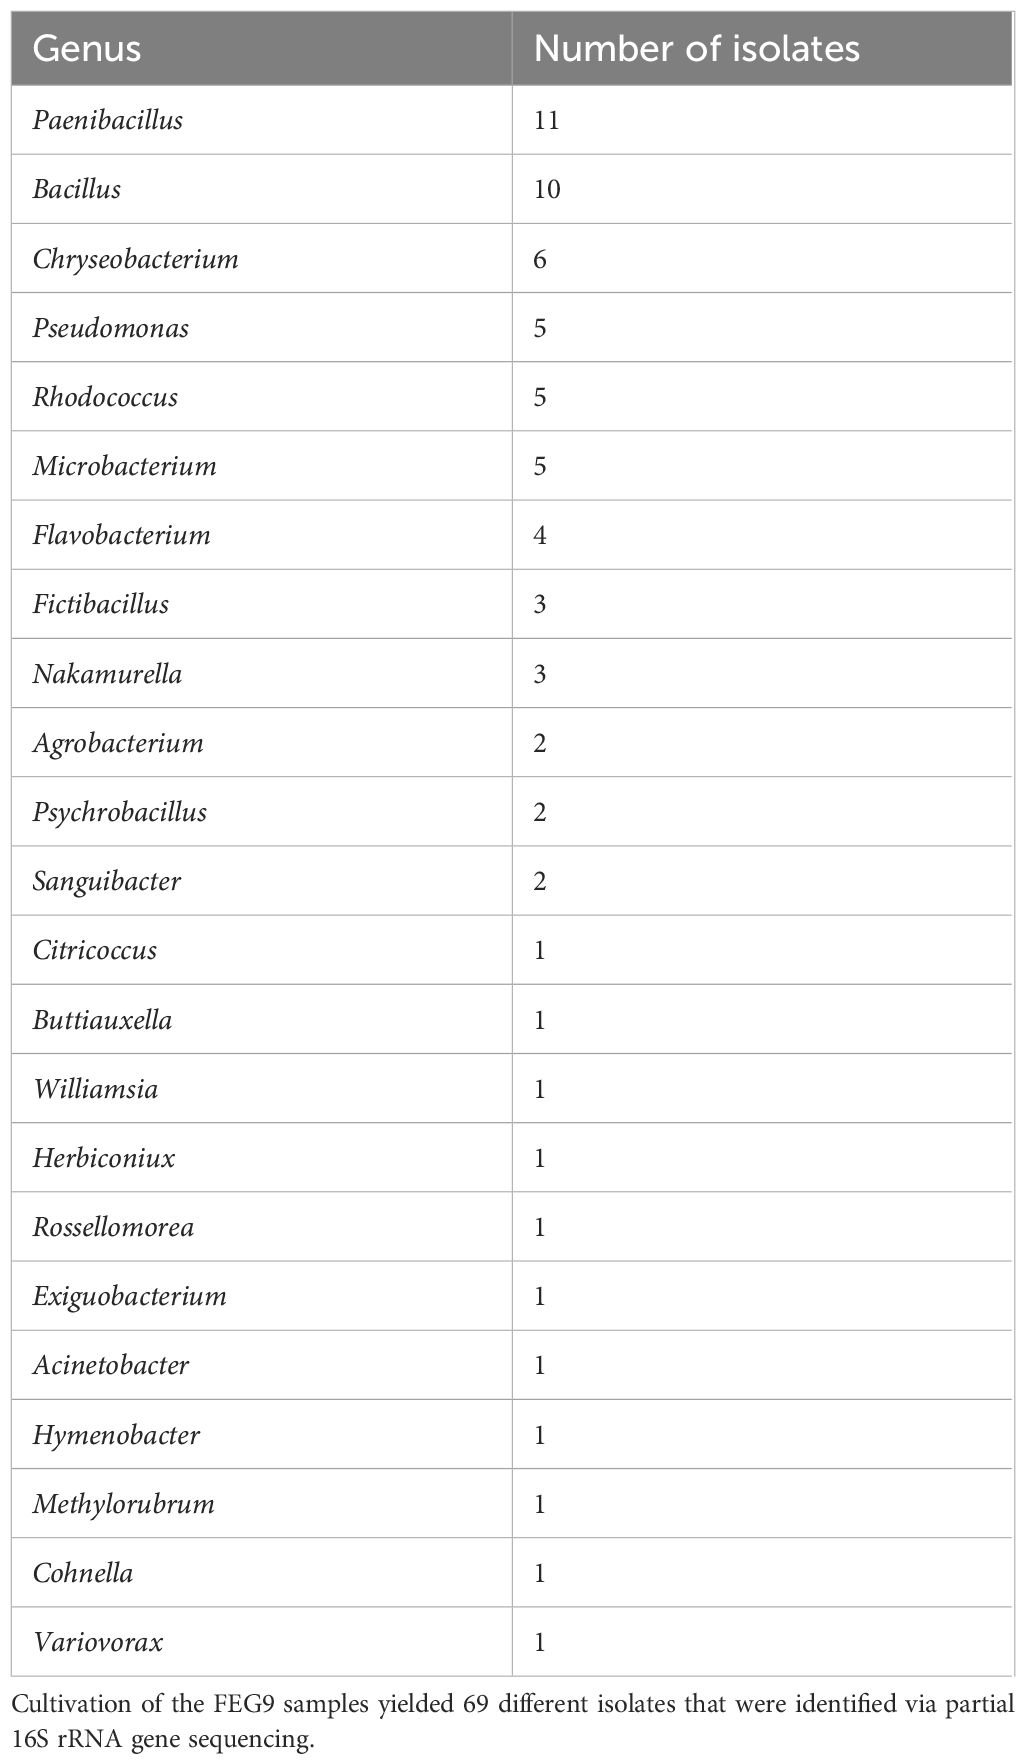Select the Bacillus genus cell
The width and height of the screenshot is (1026, 1764).
tap(77, 190)
